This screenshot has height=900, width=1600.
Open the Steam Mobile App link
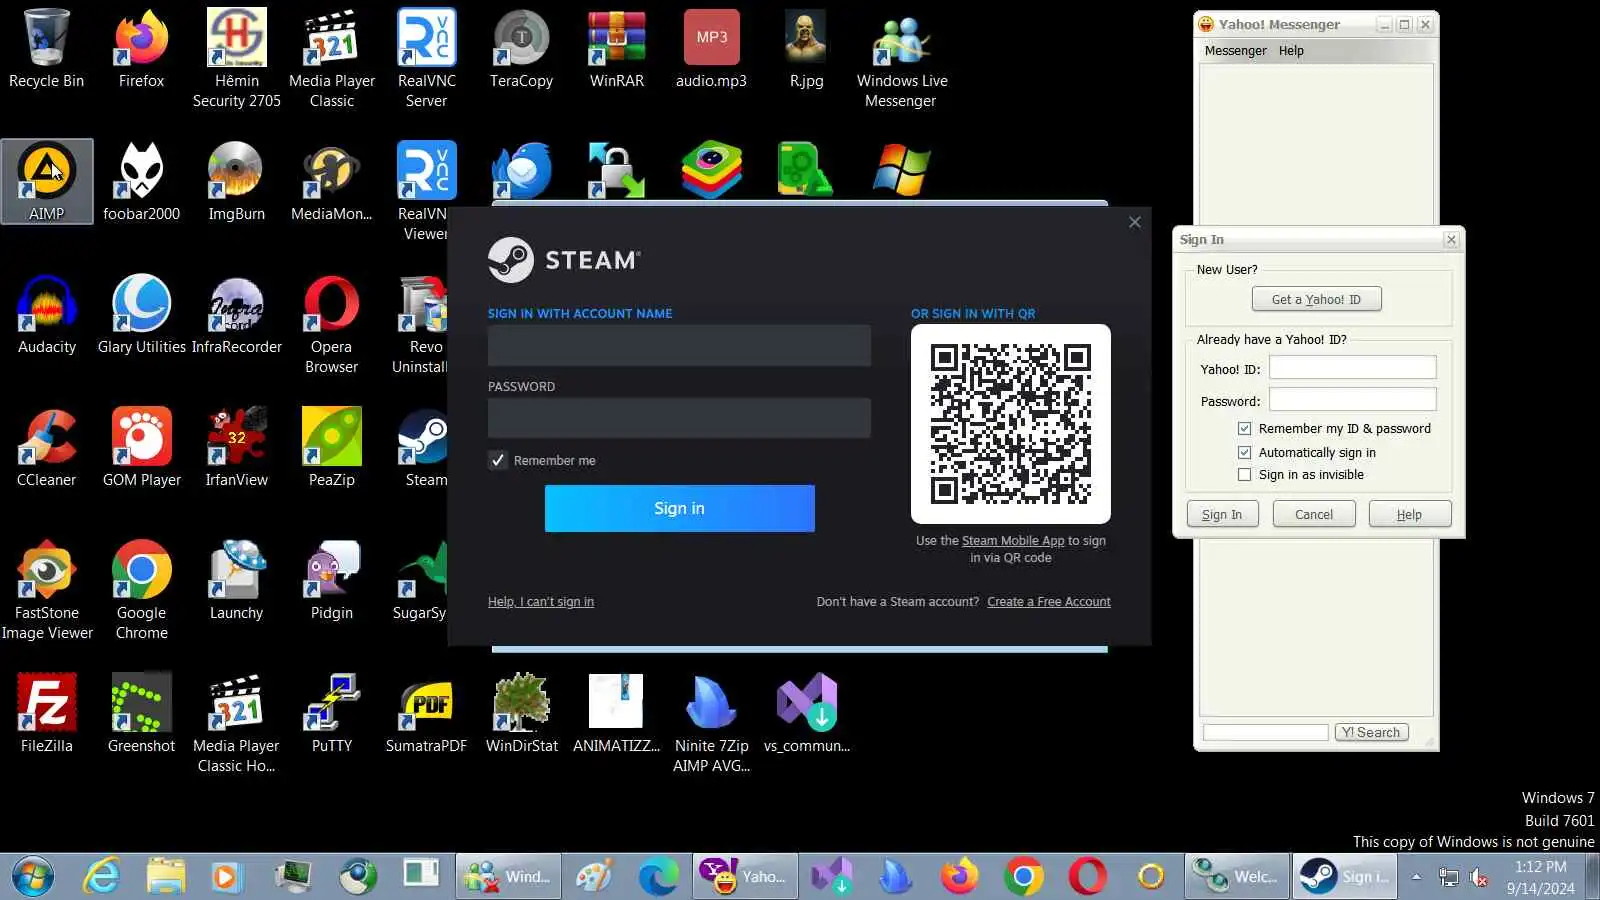1013,541
